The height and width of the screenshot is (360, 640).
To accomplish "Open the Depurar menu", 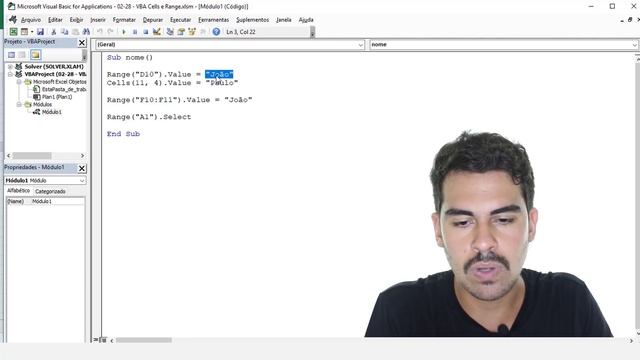I will [x=153, y=20].
